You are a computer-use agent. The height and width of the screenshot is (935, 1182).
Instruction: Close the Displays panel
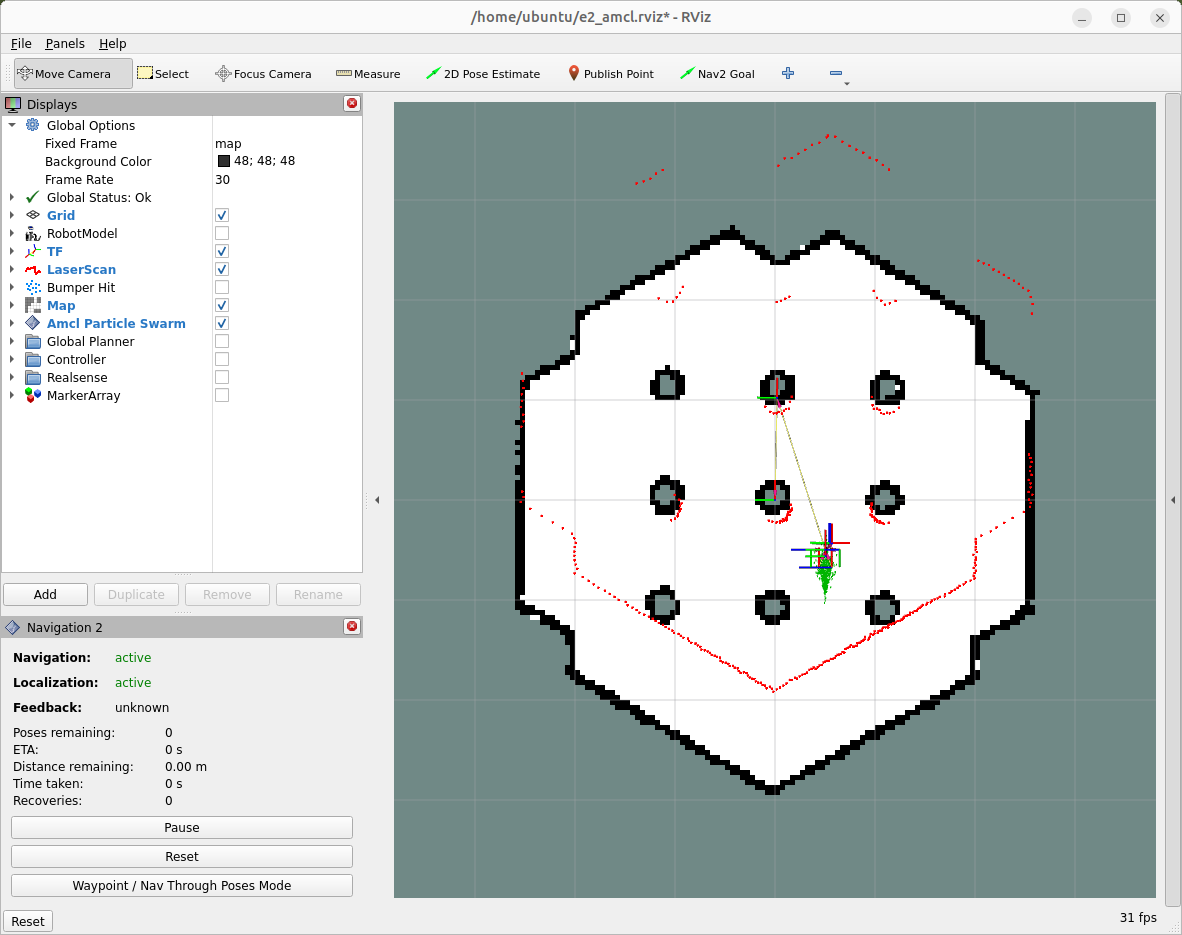pyautogui.click(x=352, y=103)
